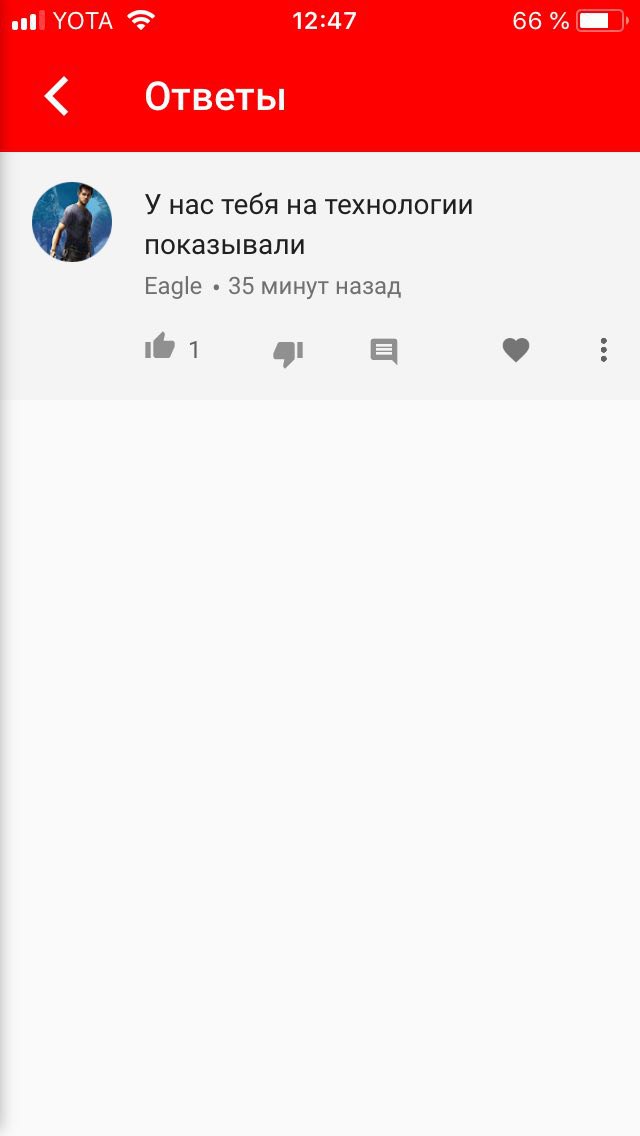Tap the empty area below the comment
640x1136 pixels.
click(320, 761)
